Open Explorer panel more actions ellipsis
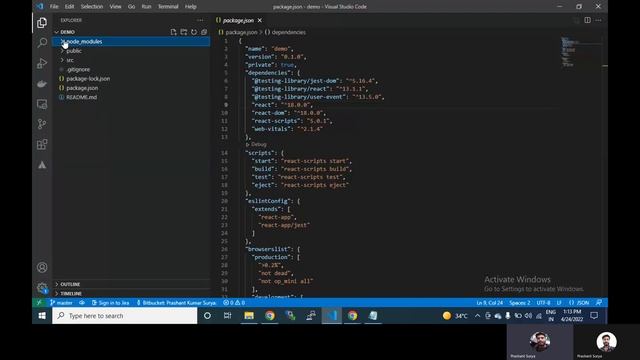Viewport: 640px width, 360px height. [x=200, y=20]
